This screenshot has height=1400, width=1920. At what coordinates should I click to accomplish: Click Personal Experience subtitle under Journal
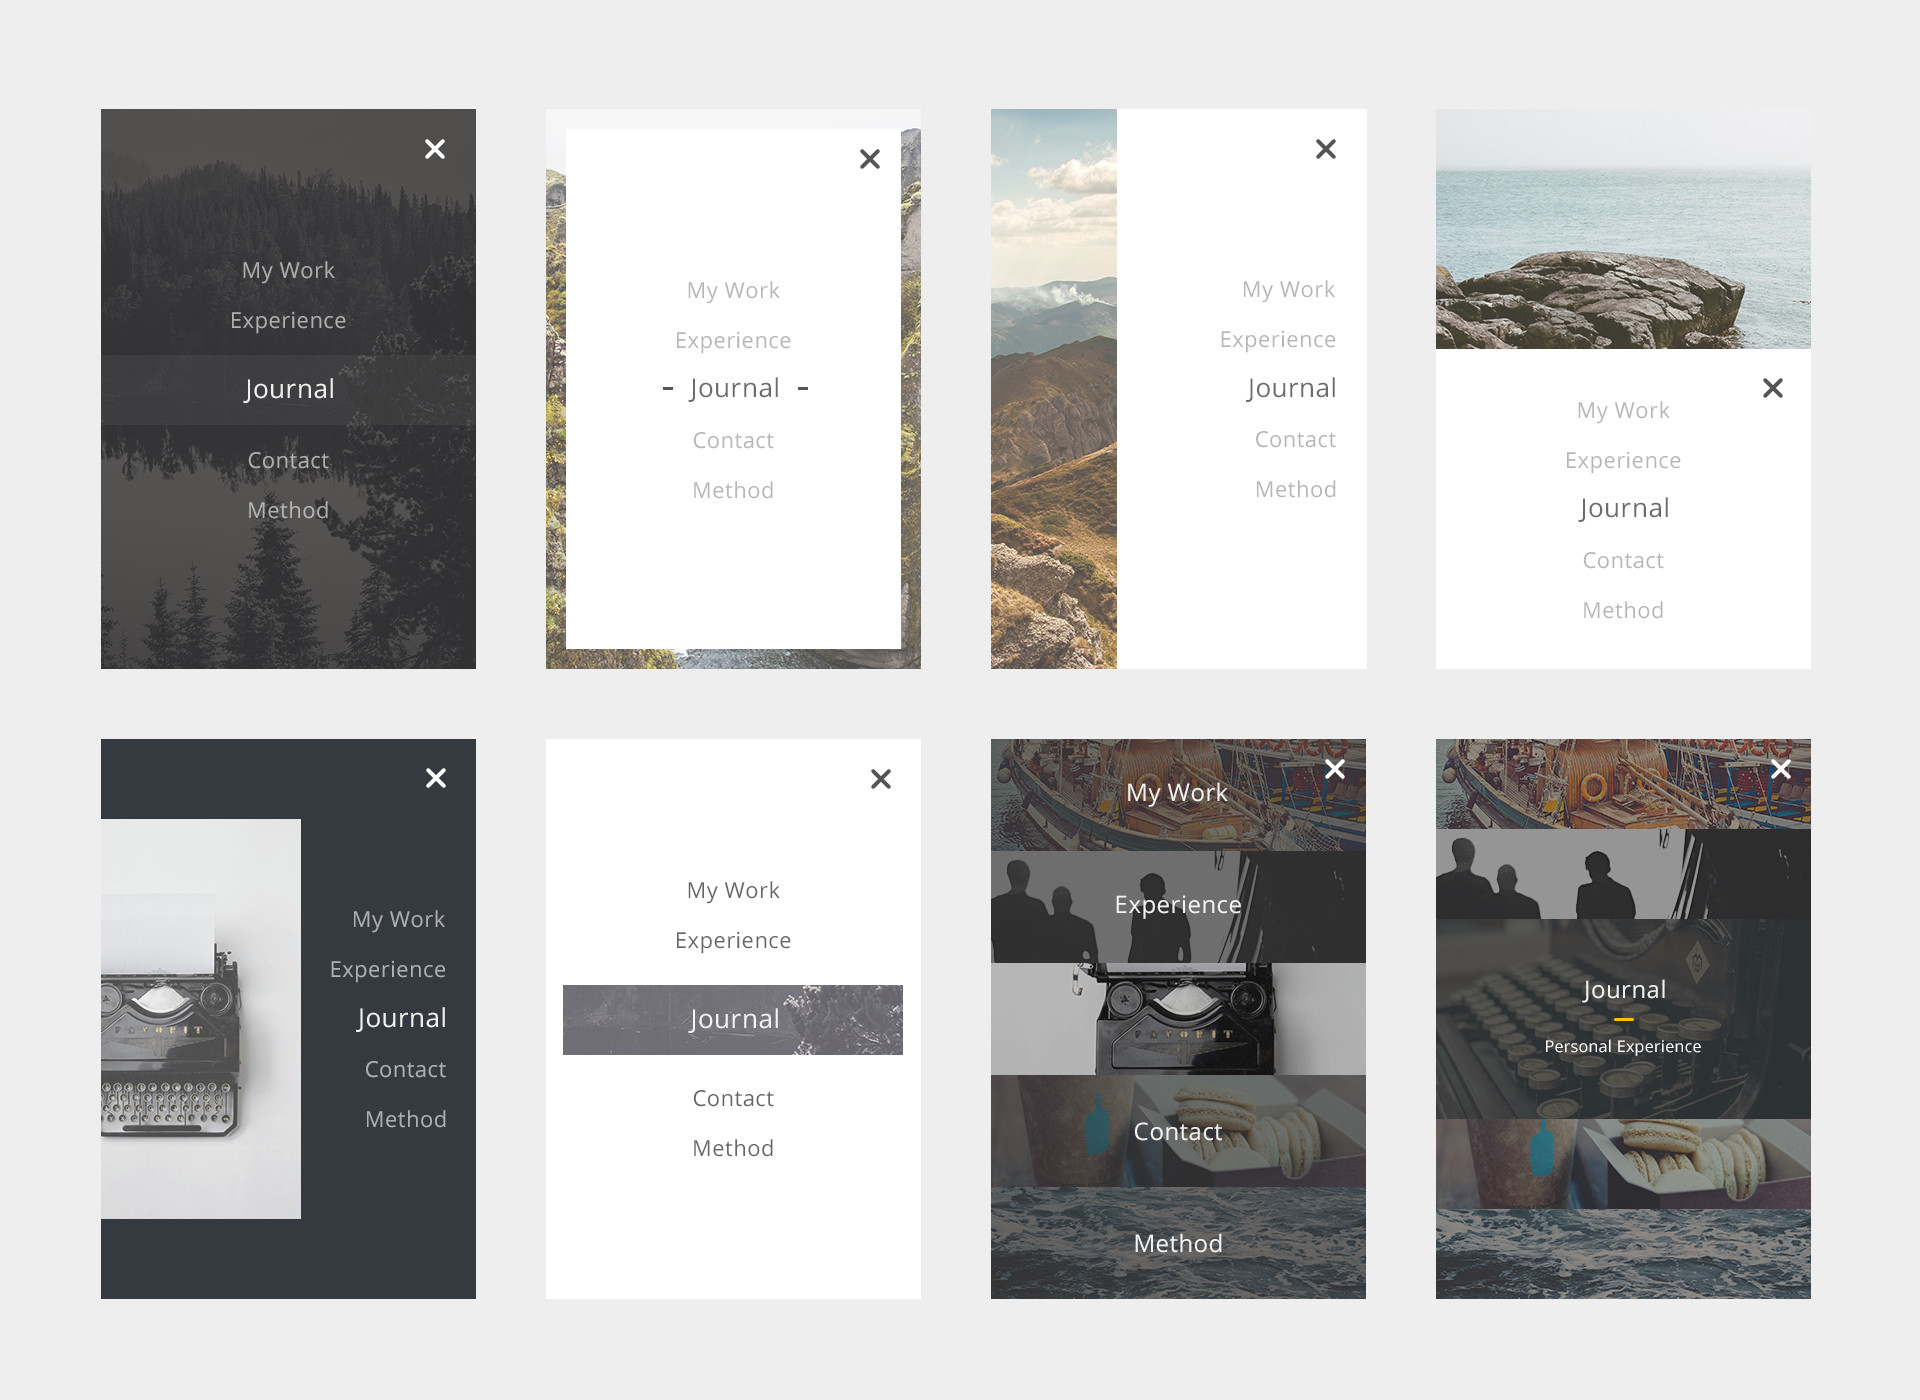1622,1046
